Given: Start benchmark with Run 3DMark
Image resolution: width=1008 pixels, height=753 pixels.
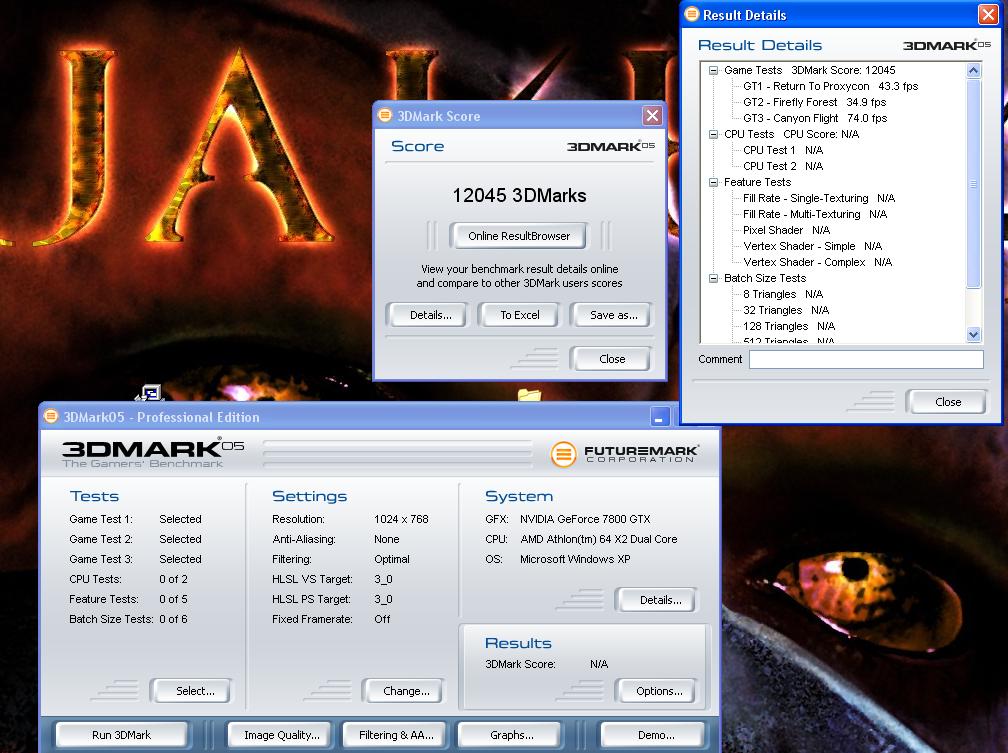Looking at the screenshot, I should click(x=122, y=735).
